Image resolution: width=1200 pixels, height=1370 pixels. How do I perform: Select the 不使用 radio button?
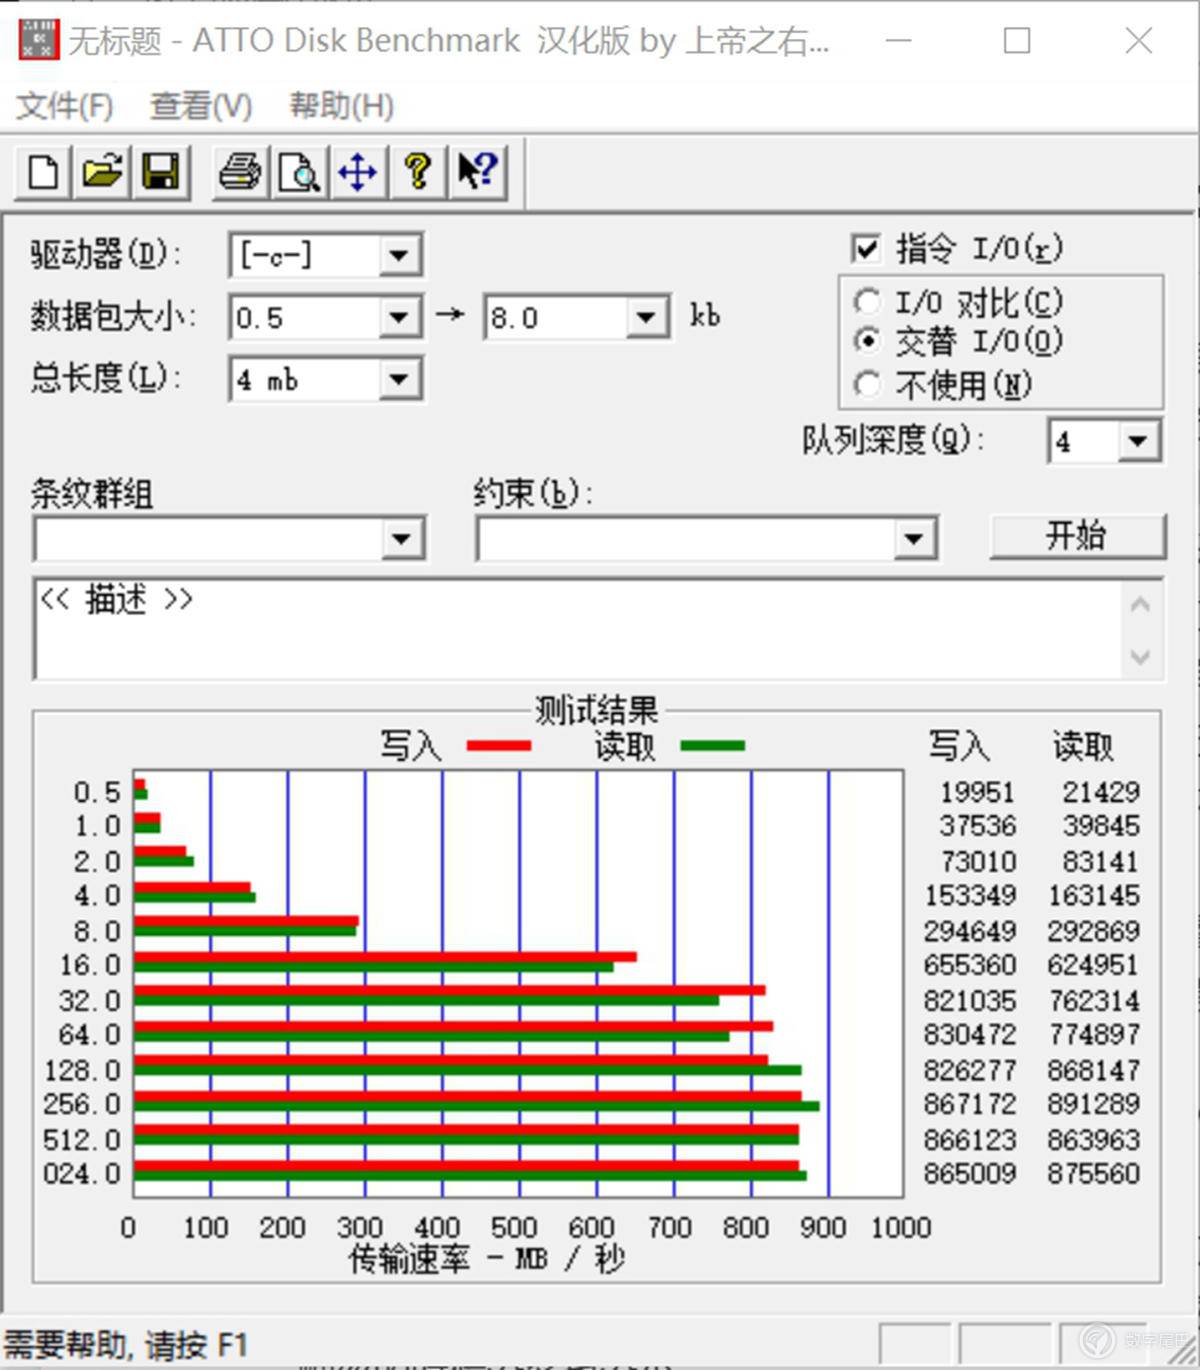[867, 385]
